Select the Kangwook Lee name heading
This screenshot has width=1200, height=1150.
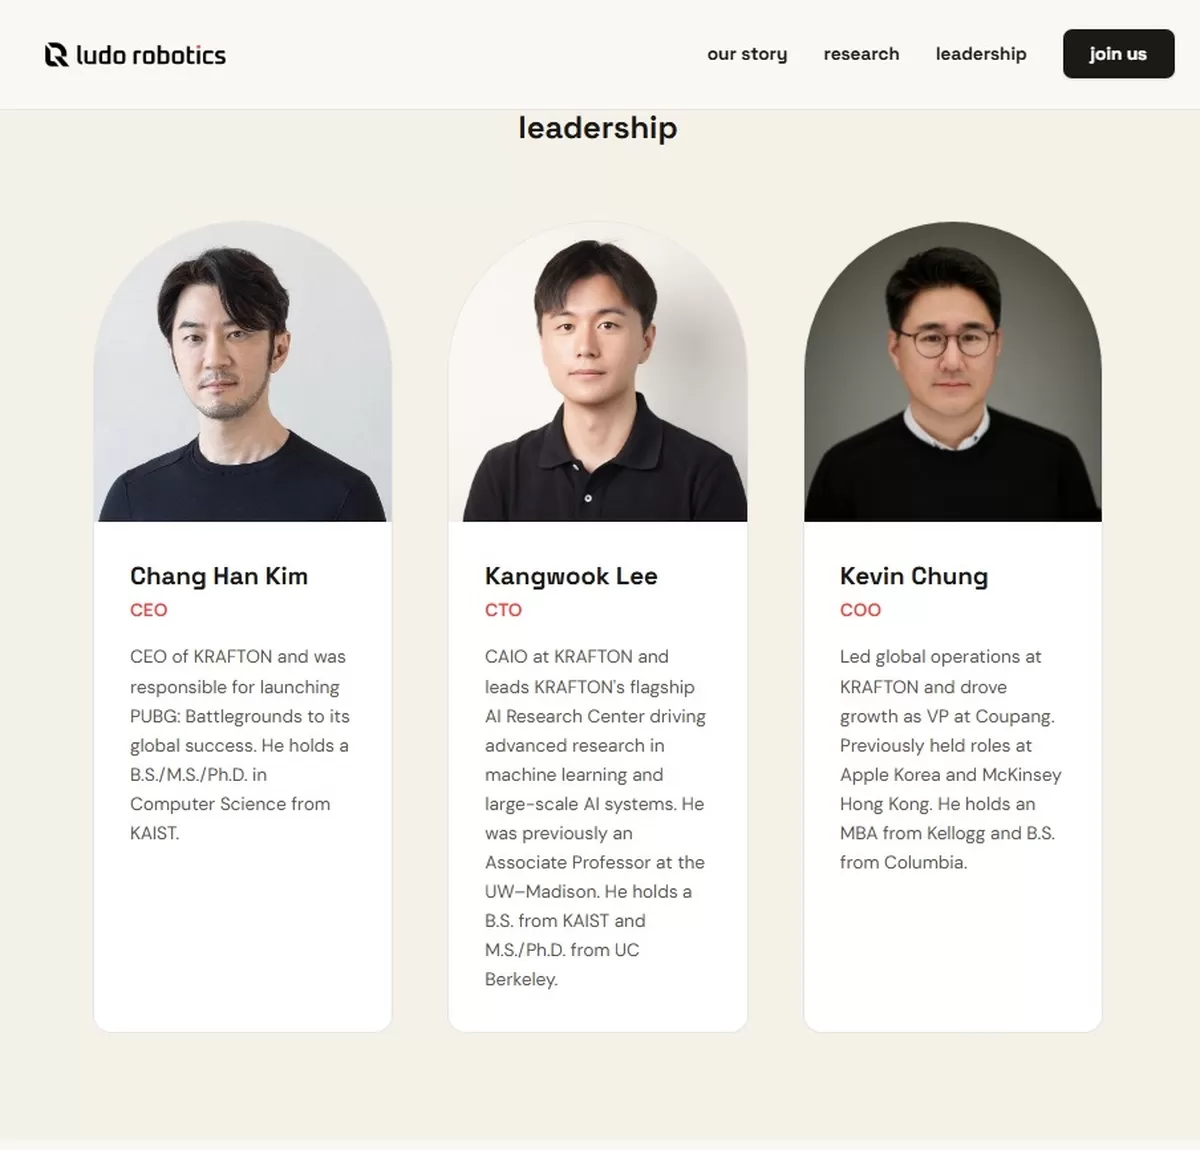tap(571, 576)
